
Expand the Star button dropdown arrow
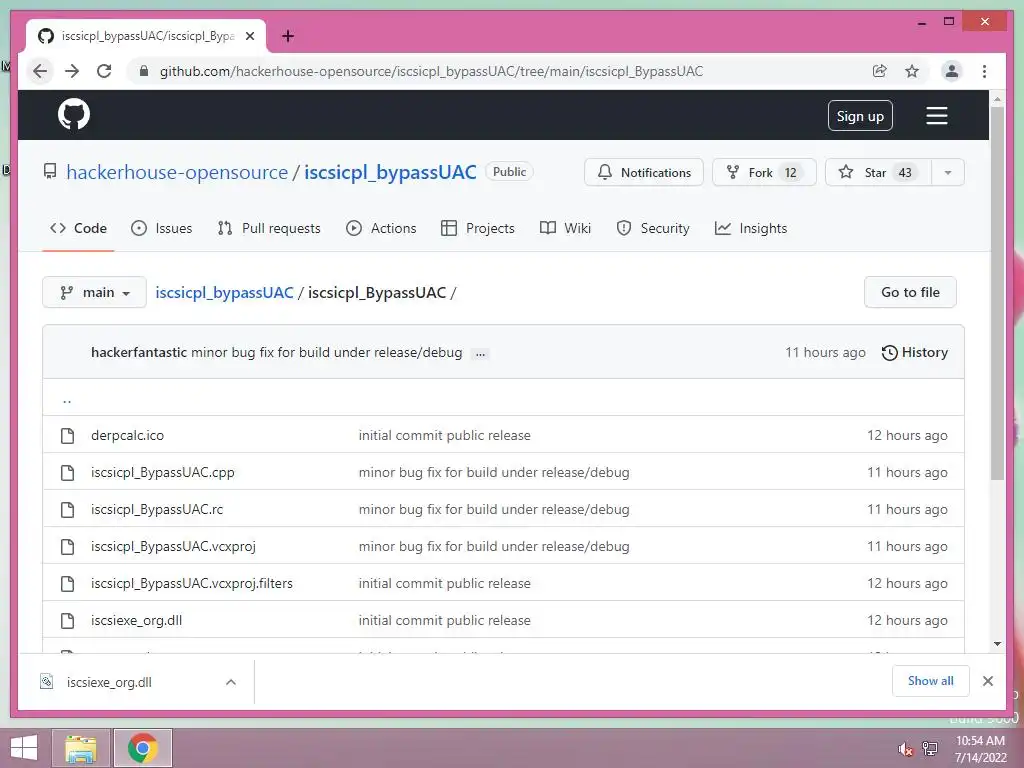(x=948, y=172)
